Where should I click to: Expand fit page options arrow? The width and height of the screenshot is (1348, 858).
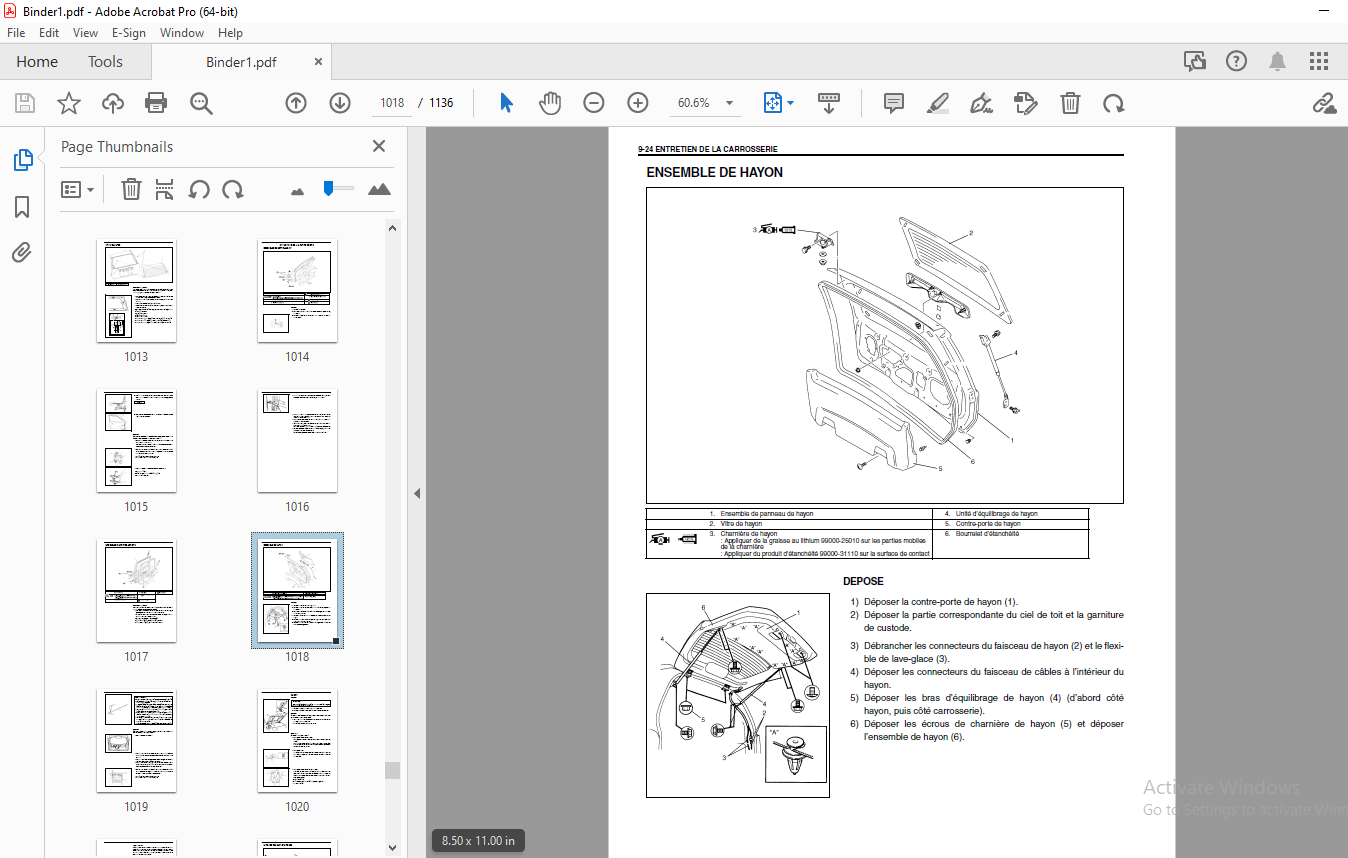790,103
